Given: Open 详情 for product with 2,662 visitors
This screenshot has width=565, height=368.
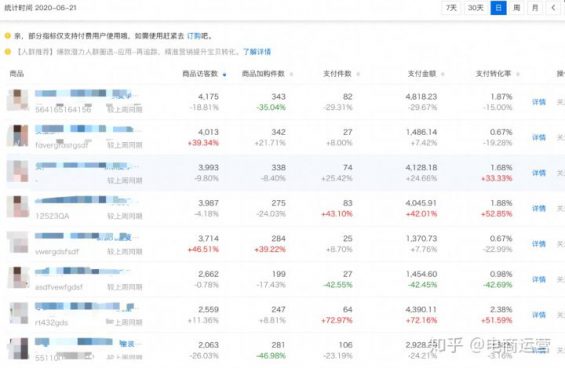Looking at the screenshot, I should tap(539, 279).
